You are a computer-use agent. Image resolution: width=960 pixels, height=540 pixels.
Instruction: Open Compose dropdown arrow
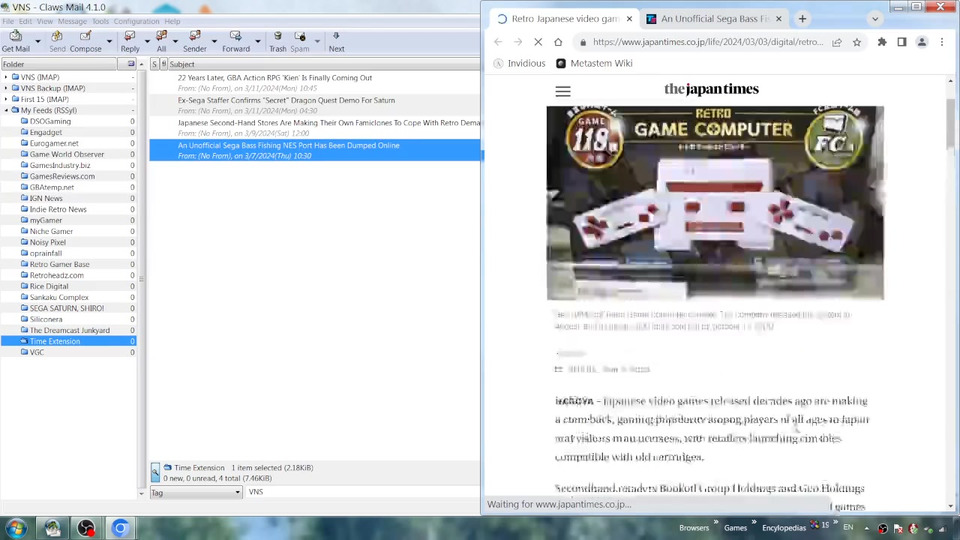pyautogui.click(x=109, y=41)
